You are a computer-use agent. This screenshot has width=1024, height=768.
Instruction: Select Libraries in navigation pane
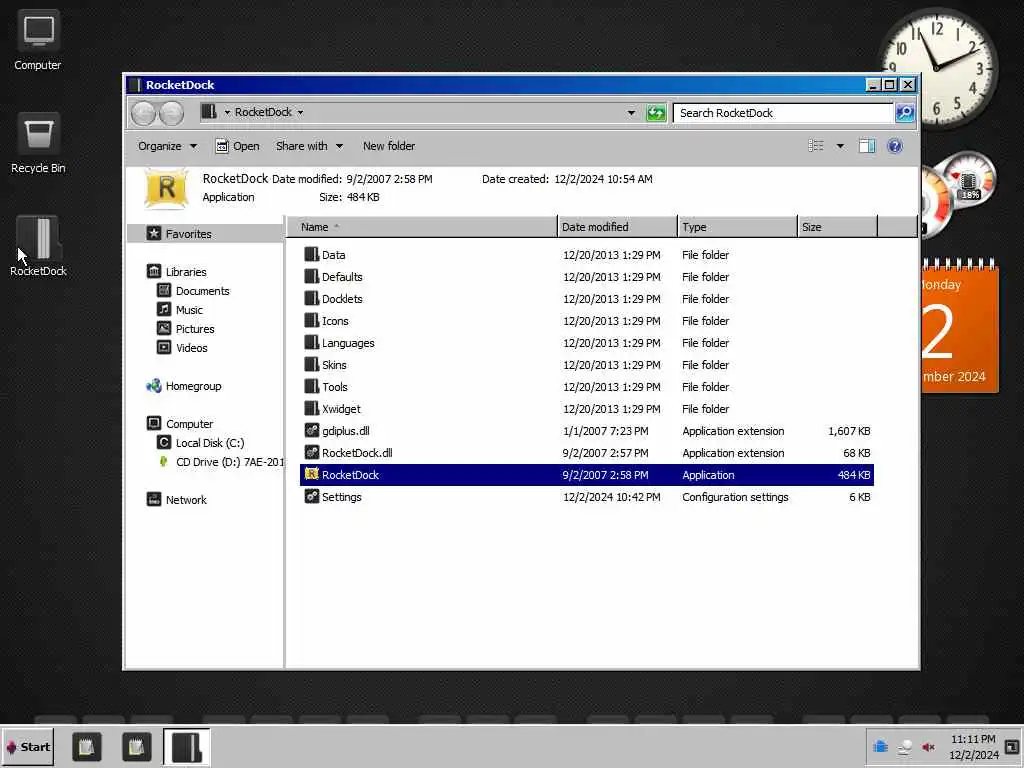click(176, 272)
